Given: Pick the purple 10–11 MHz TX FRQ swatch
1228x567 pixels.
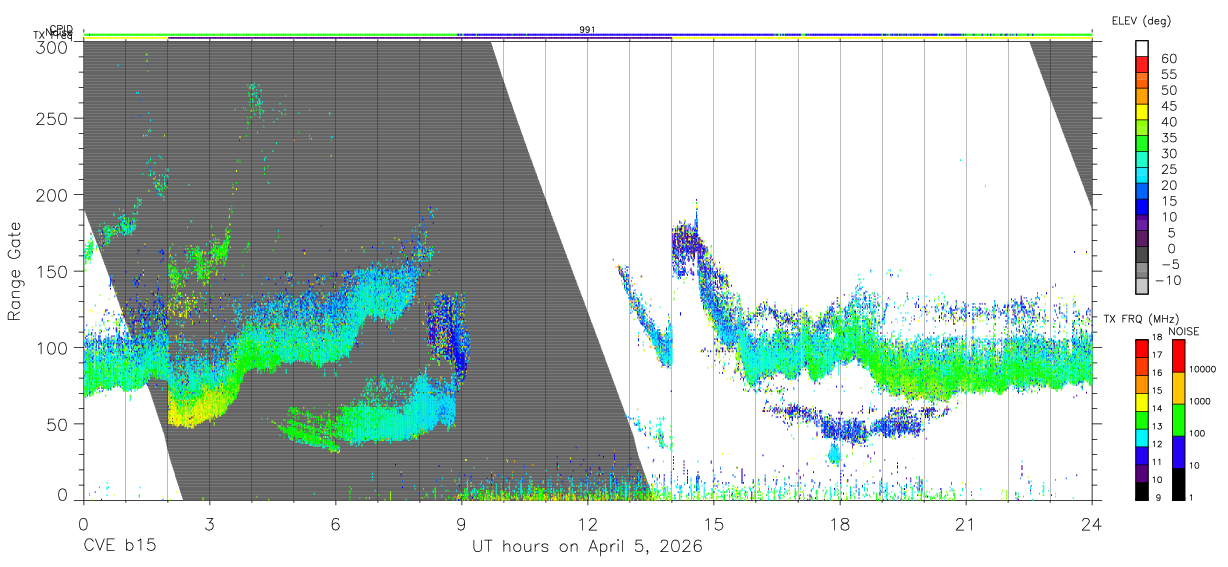Looking at the screenshot, I should [1143, 473].
